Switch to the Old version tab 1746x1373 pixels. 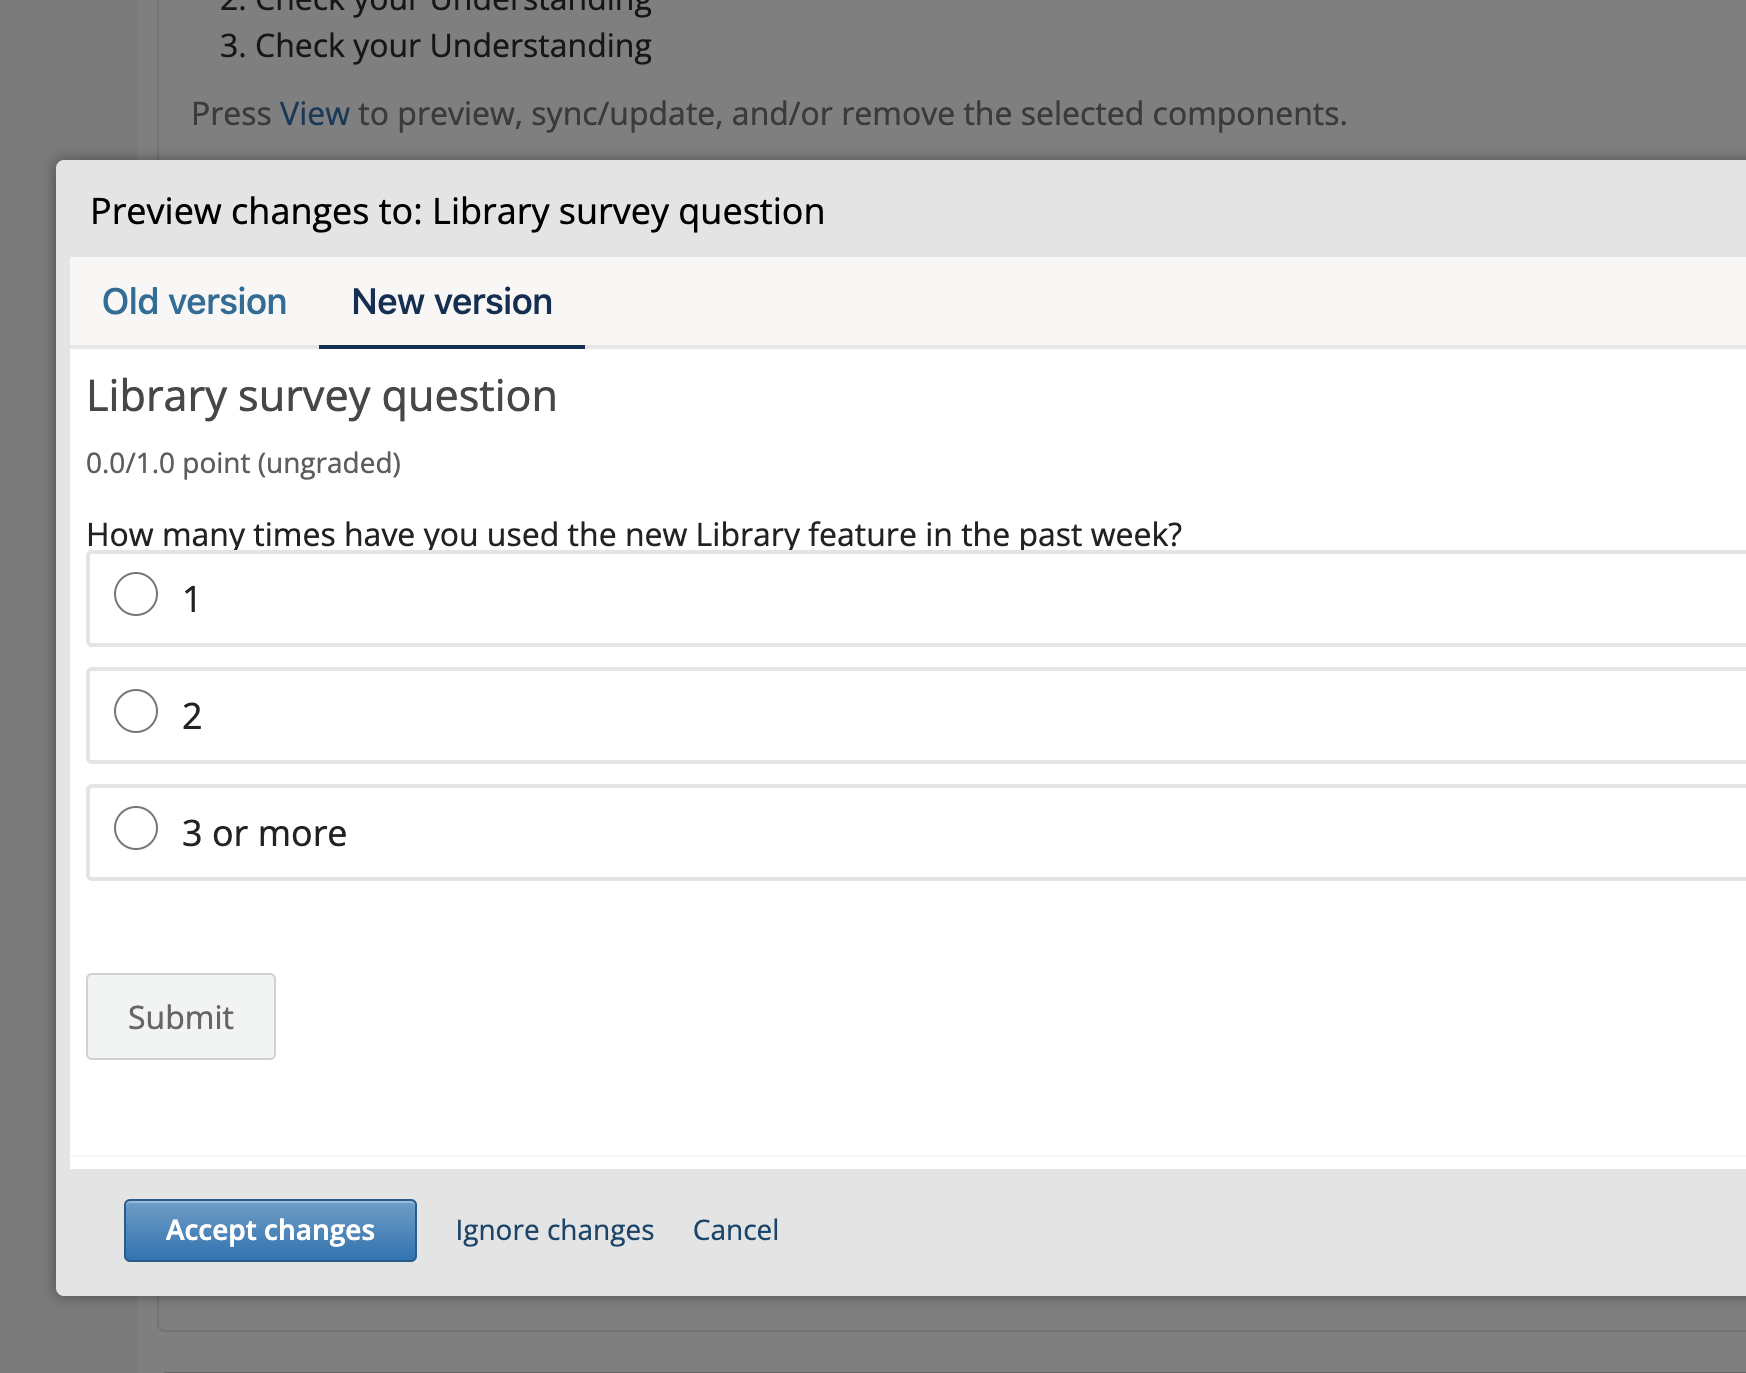point(194,301)
